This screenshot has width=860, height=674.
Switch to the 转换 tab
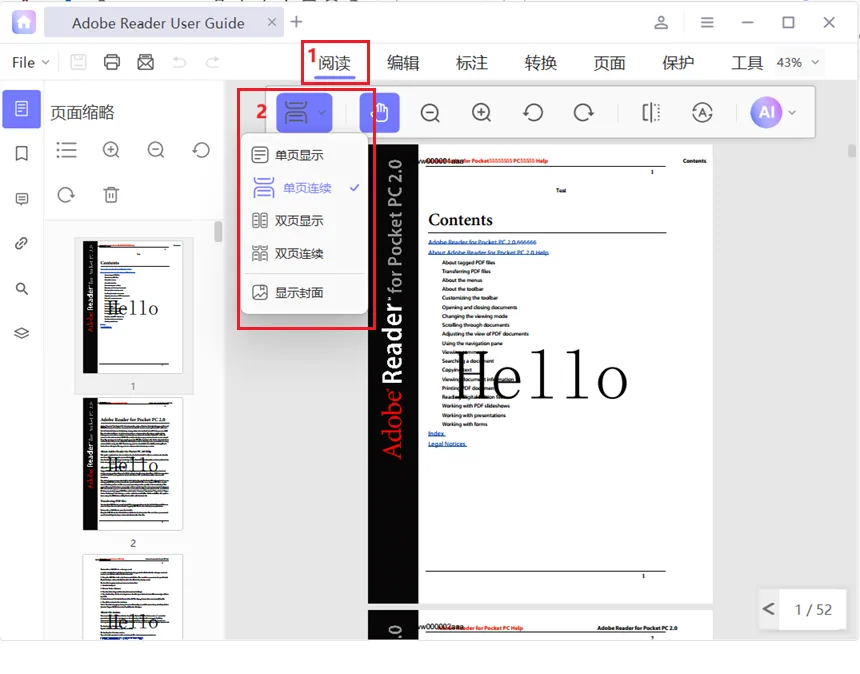[x=540, y=63]
